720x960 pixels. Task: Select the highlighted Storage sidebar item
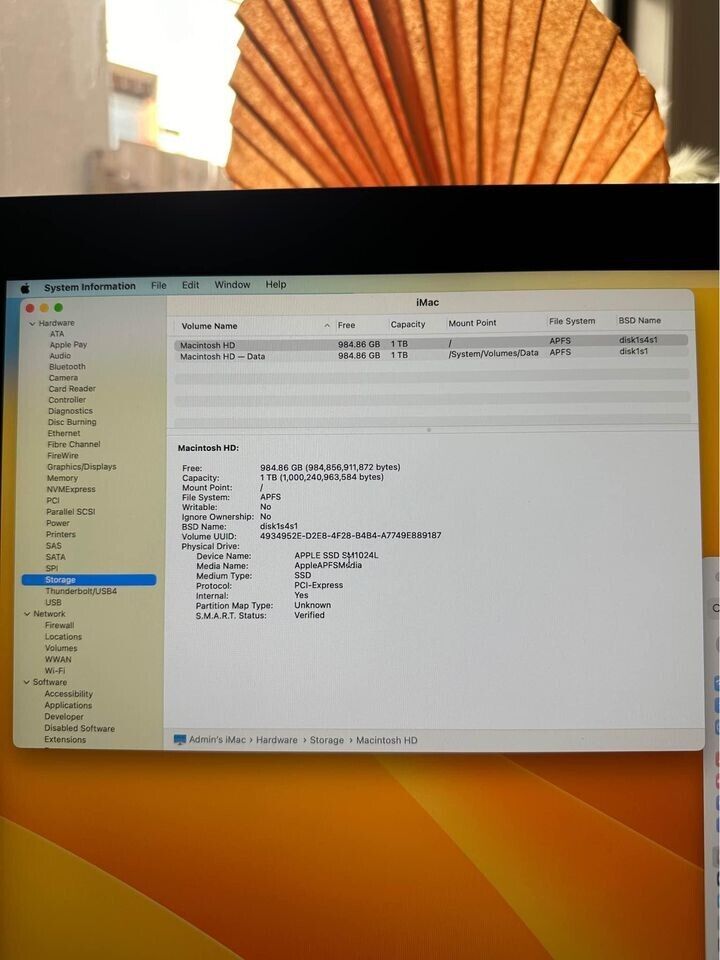(x=89, y=580)
